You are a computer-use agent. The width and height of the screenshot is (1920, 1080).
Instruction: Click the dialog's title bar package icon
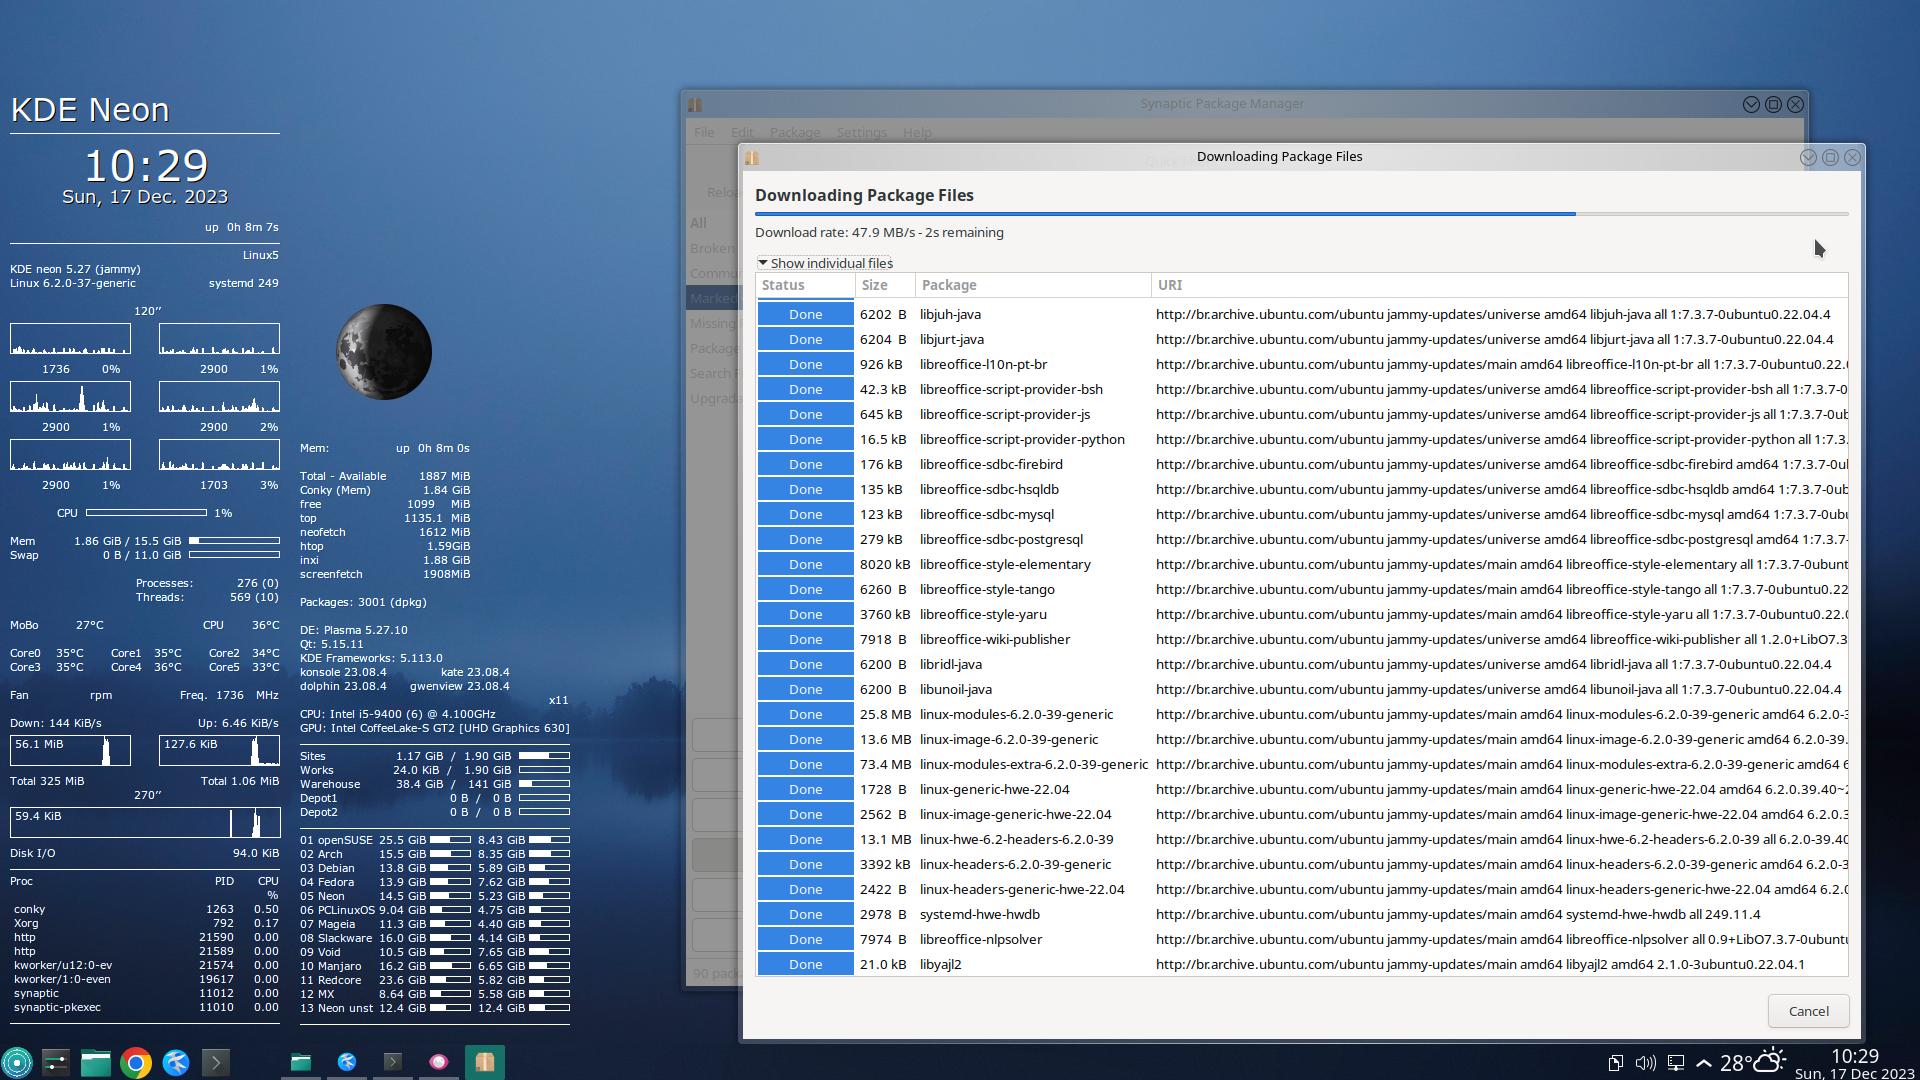pos(752,157)
